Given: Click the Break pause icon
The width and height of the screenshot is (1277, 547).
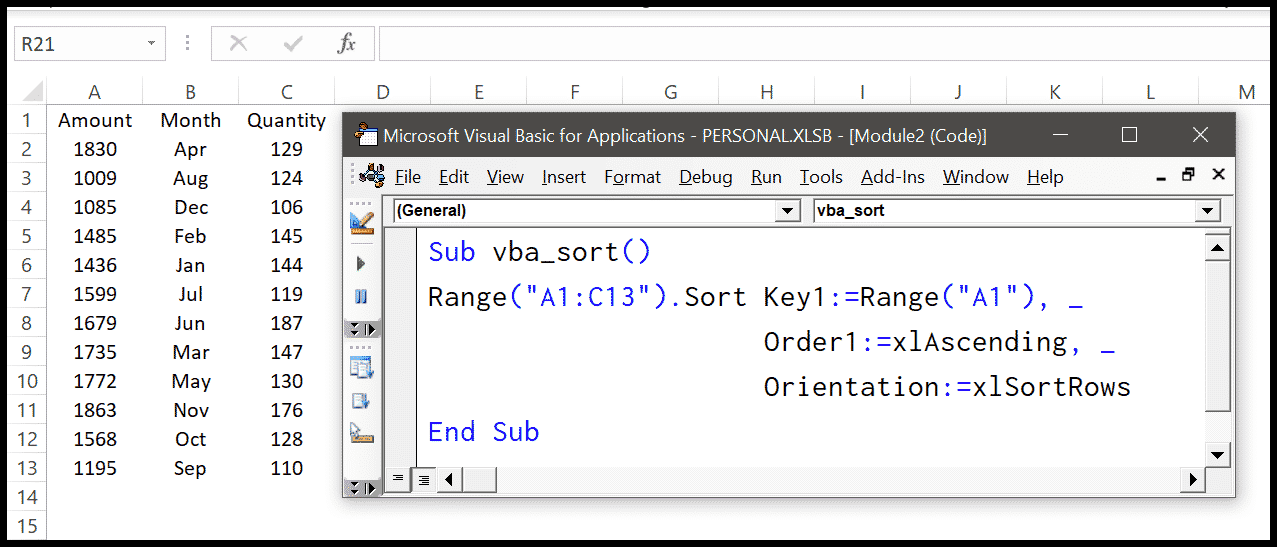Looking at the screenshot, I should (x=361, y=297).
